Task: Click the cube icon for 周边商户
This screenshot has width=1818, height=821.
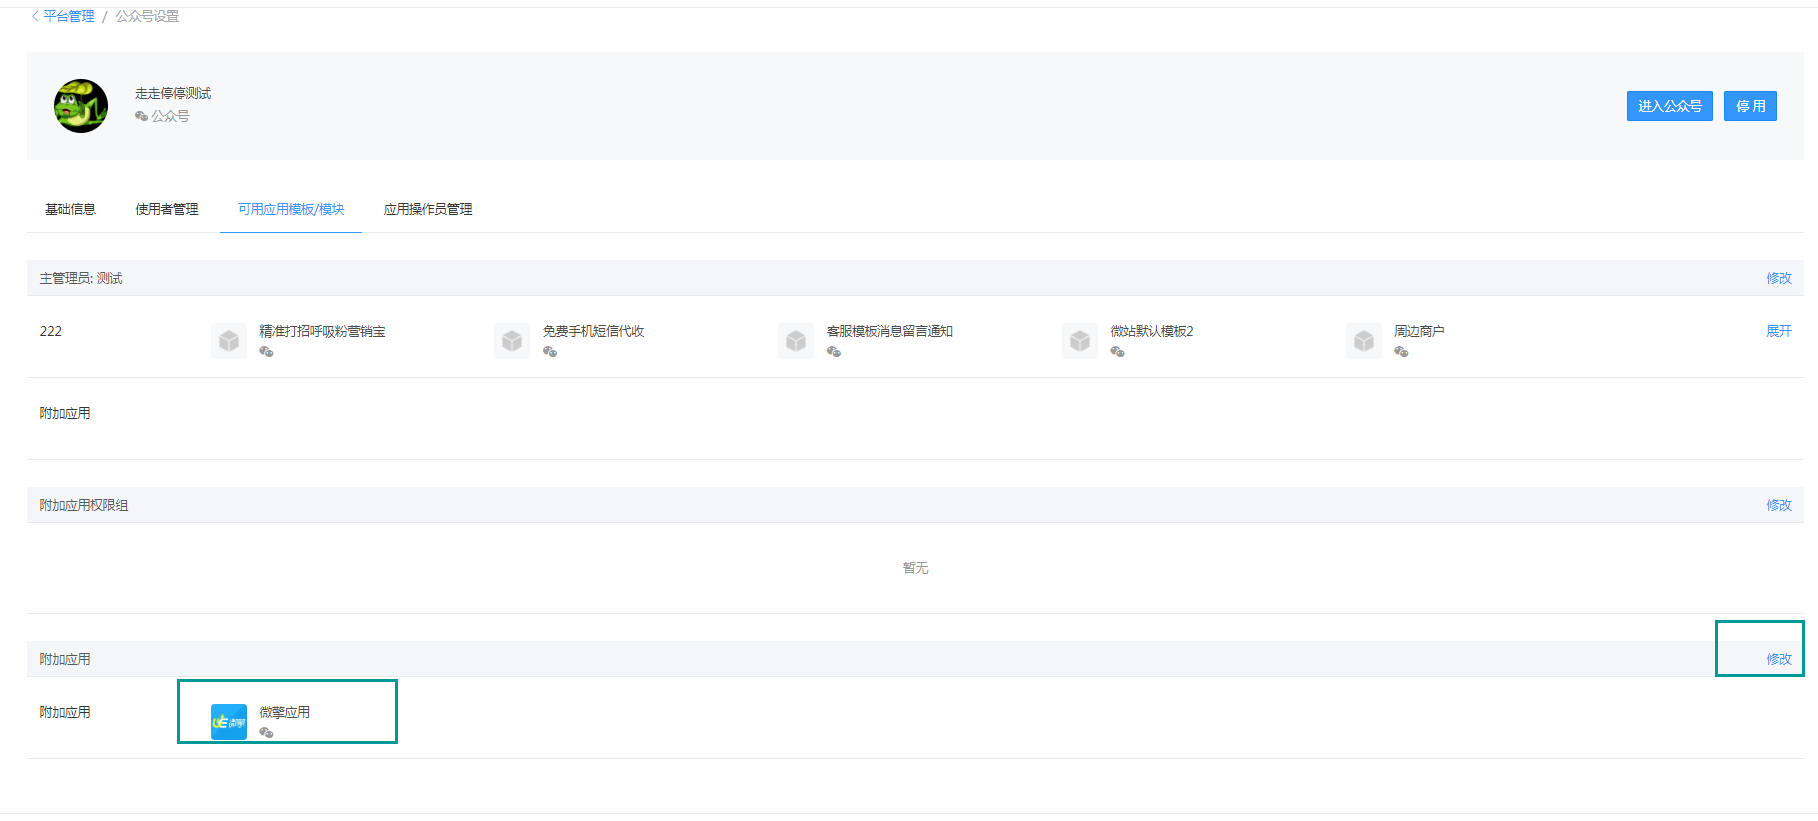Action: (1364, 341)
